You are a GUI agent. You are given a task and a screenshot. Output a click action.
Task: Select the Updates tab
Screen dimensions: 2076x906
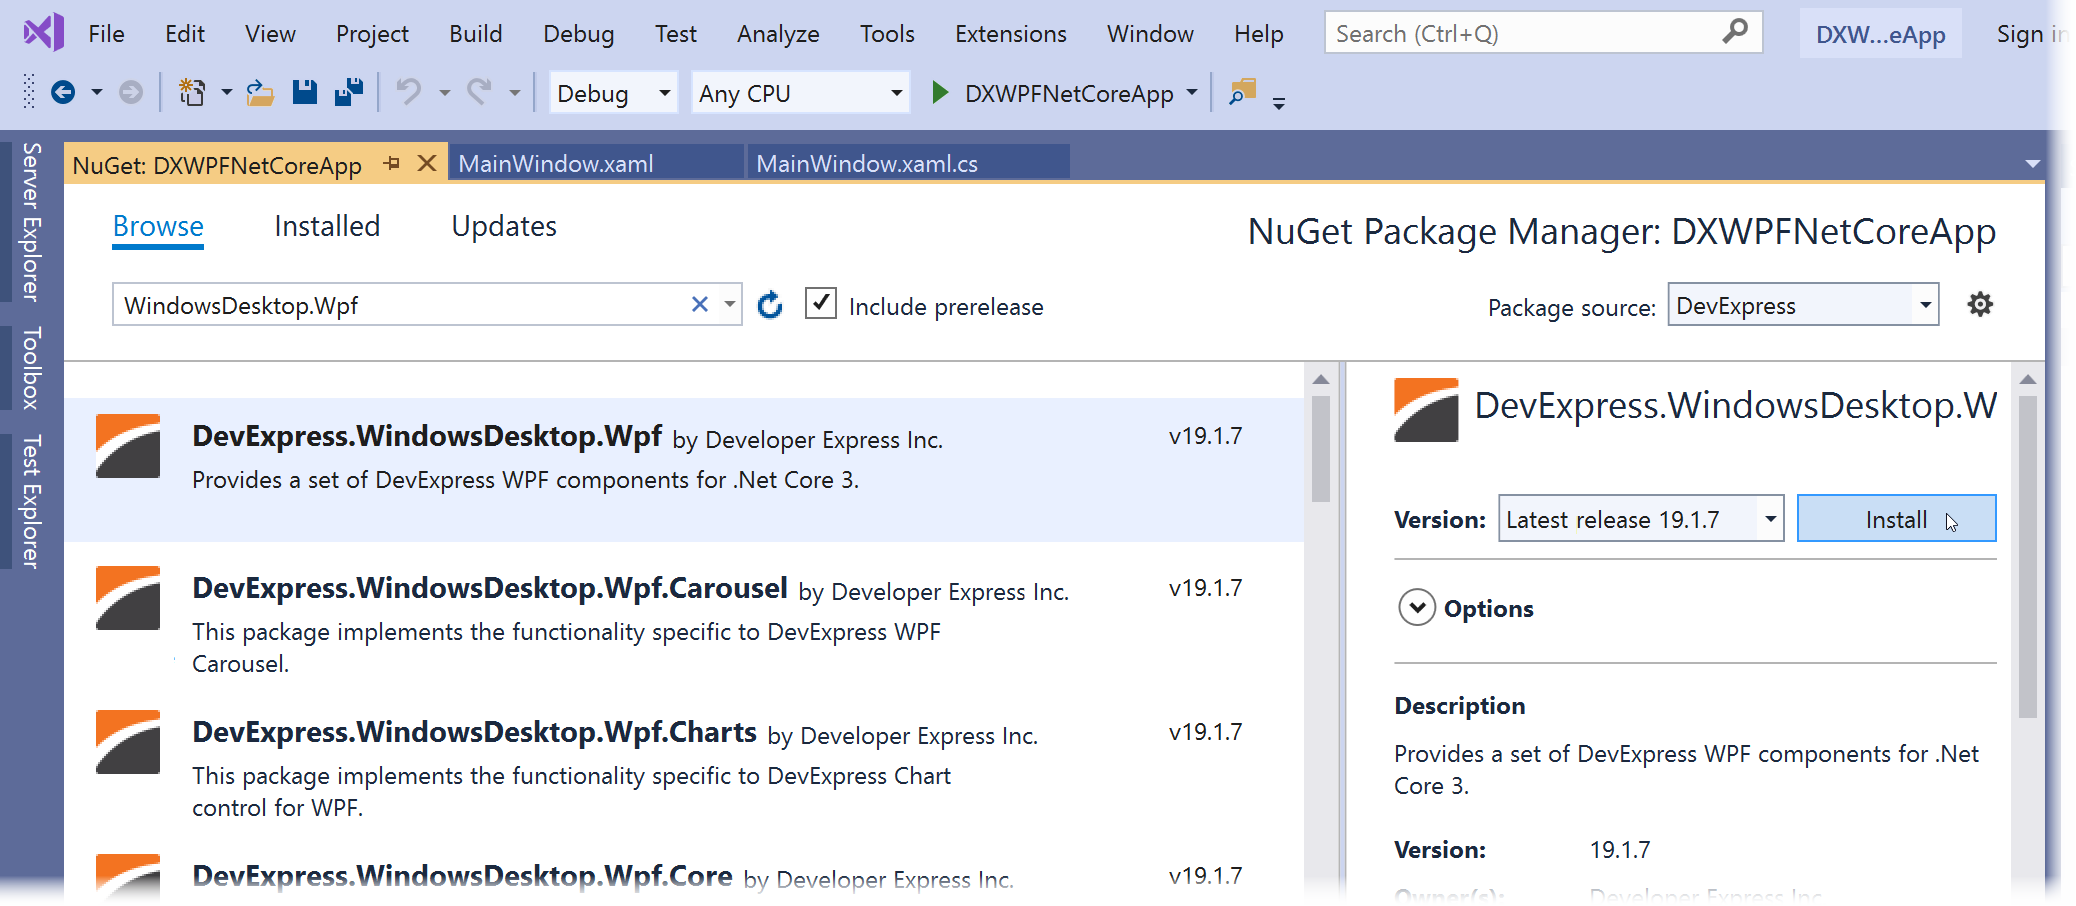coord(504,226)
